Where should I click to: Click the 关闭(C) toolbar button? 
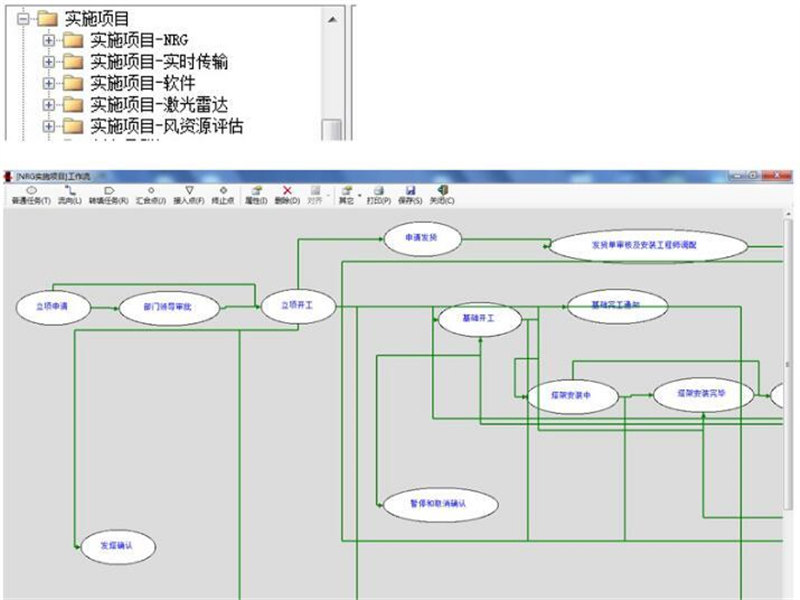click(442, 195)
